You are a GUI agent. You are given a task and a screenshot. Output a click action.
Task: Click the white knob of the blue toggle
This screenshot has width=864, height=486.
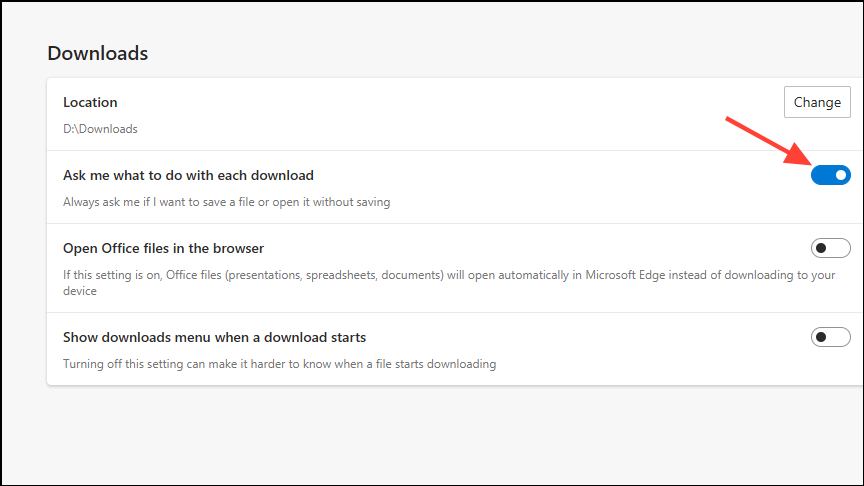pos(841,175)
